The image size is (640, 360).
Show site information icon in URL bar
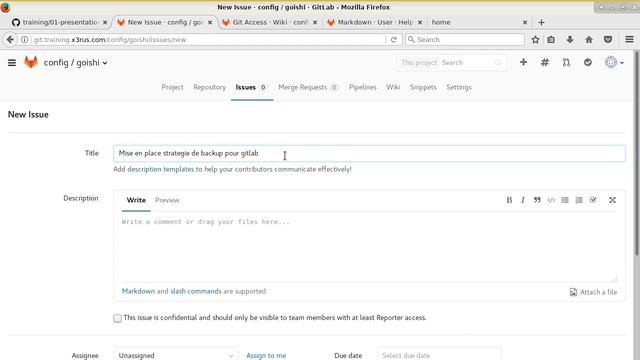[x=24, y=40]
